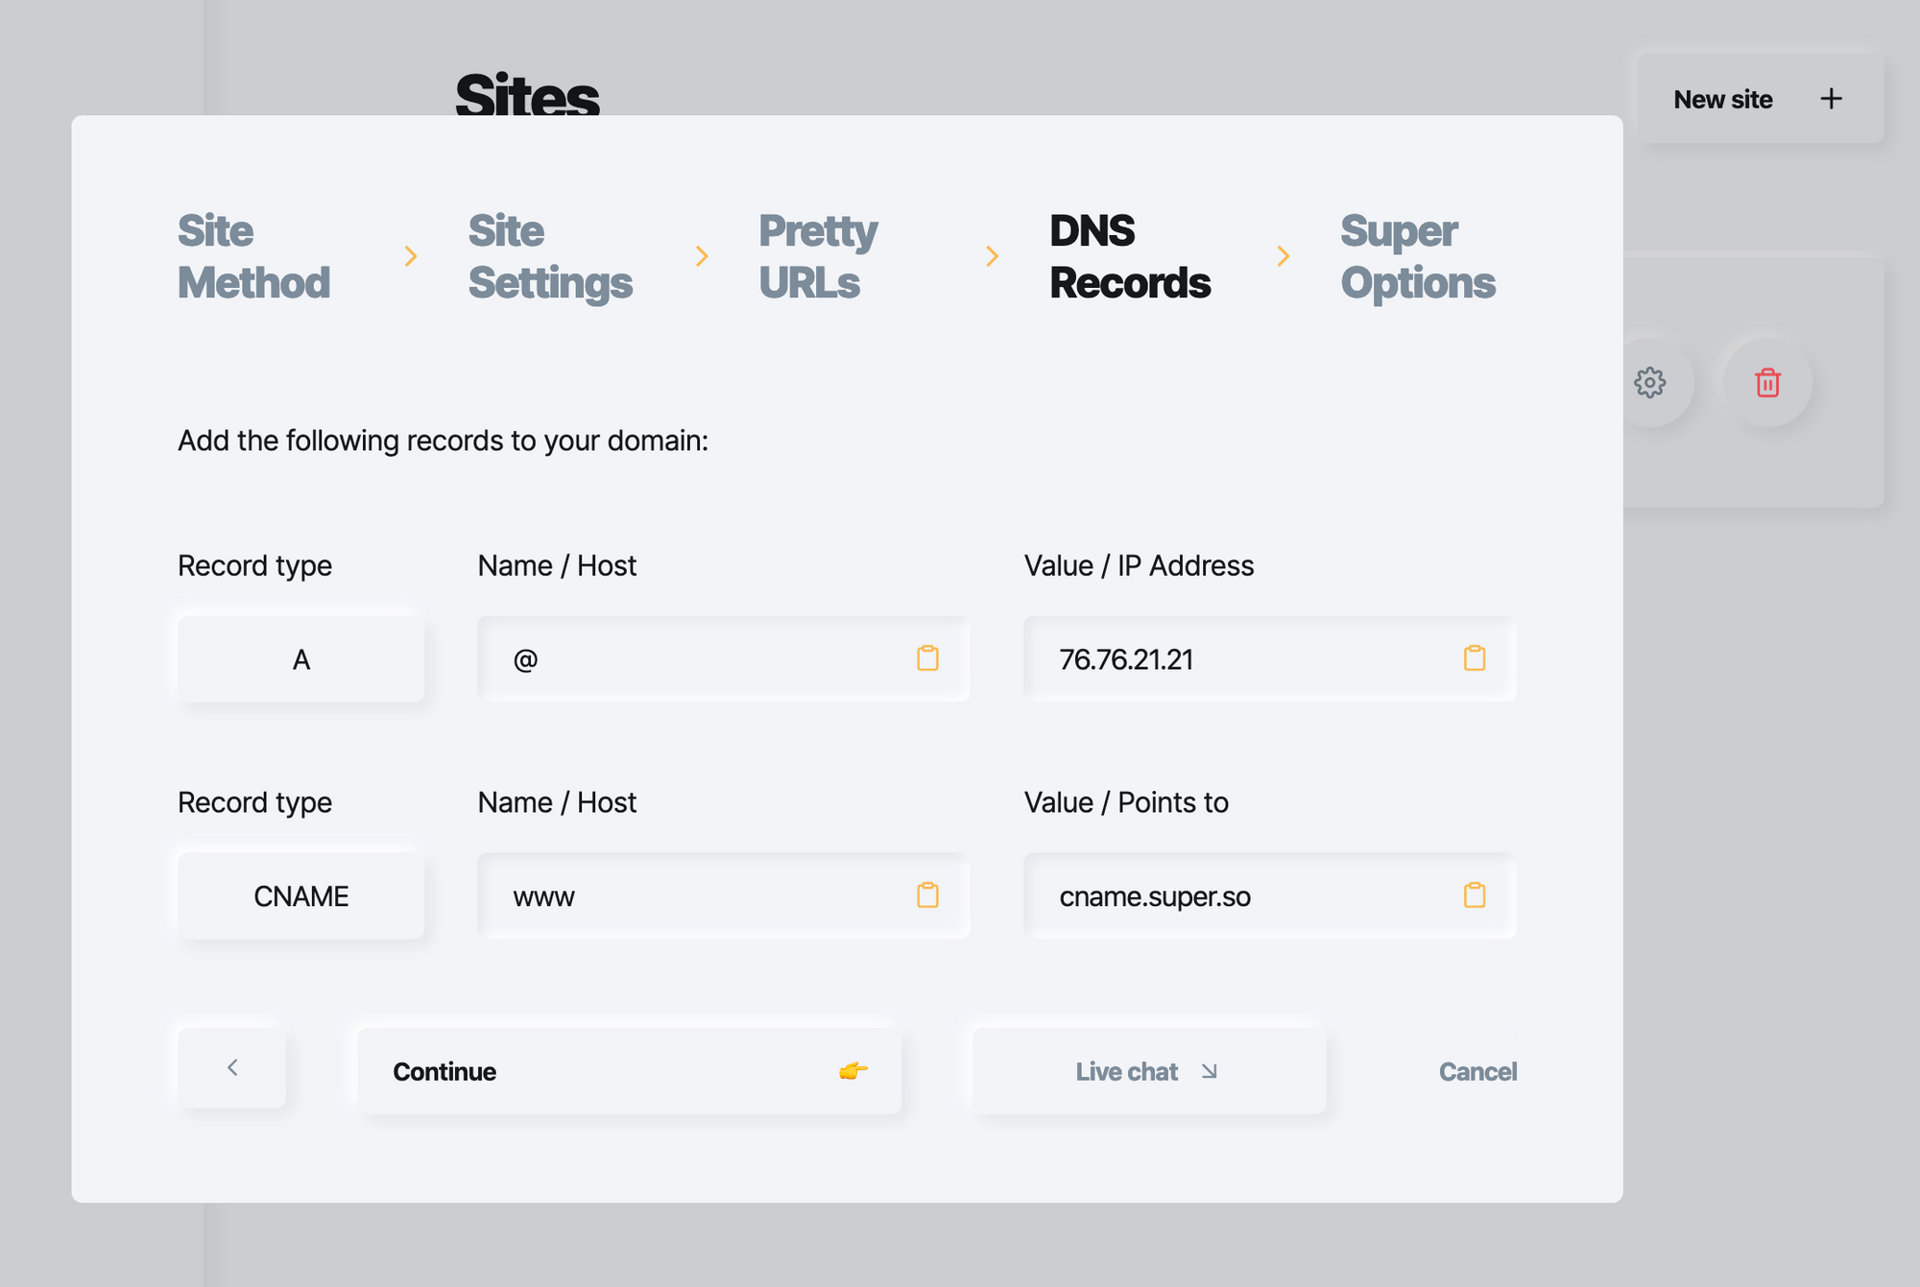Go to the Site Method step
Screen dimensions: 1920x1287
pos(254,257)
